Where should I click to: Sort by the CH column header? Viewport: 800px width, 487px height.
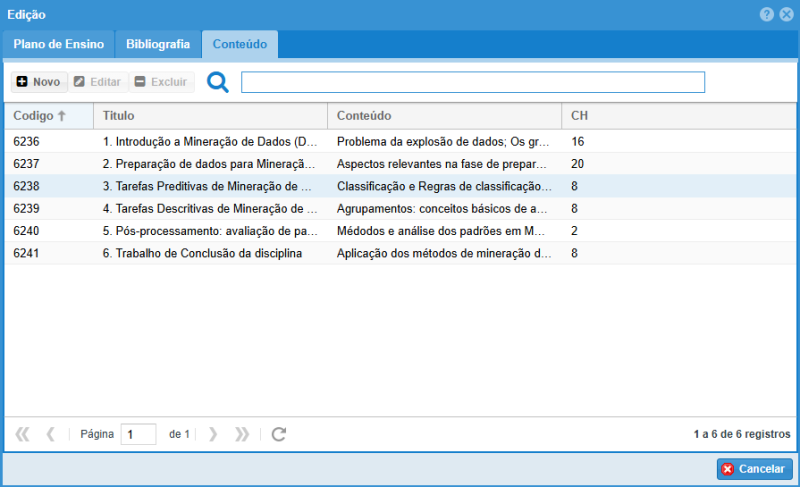click(579, 116)
